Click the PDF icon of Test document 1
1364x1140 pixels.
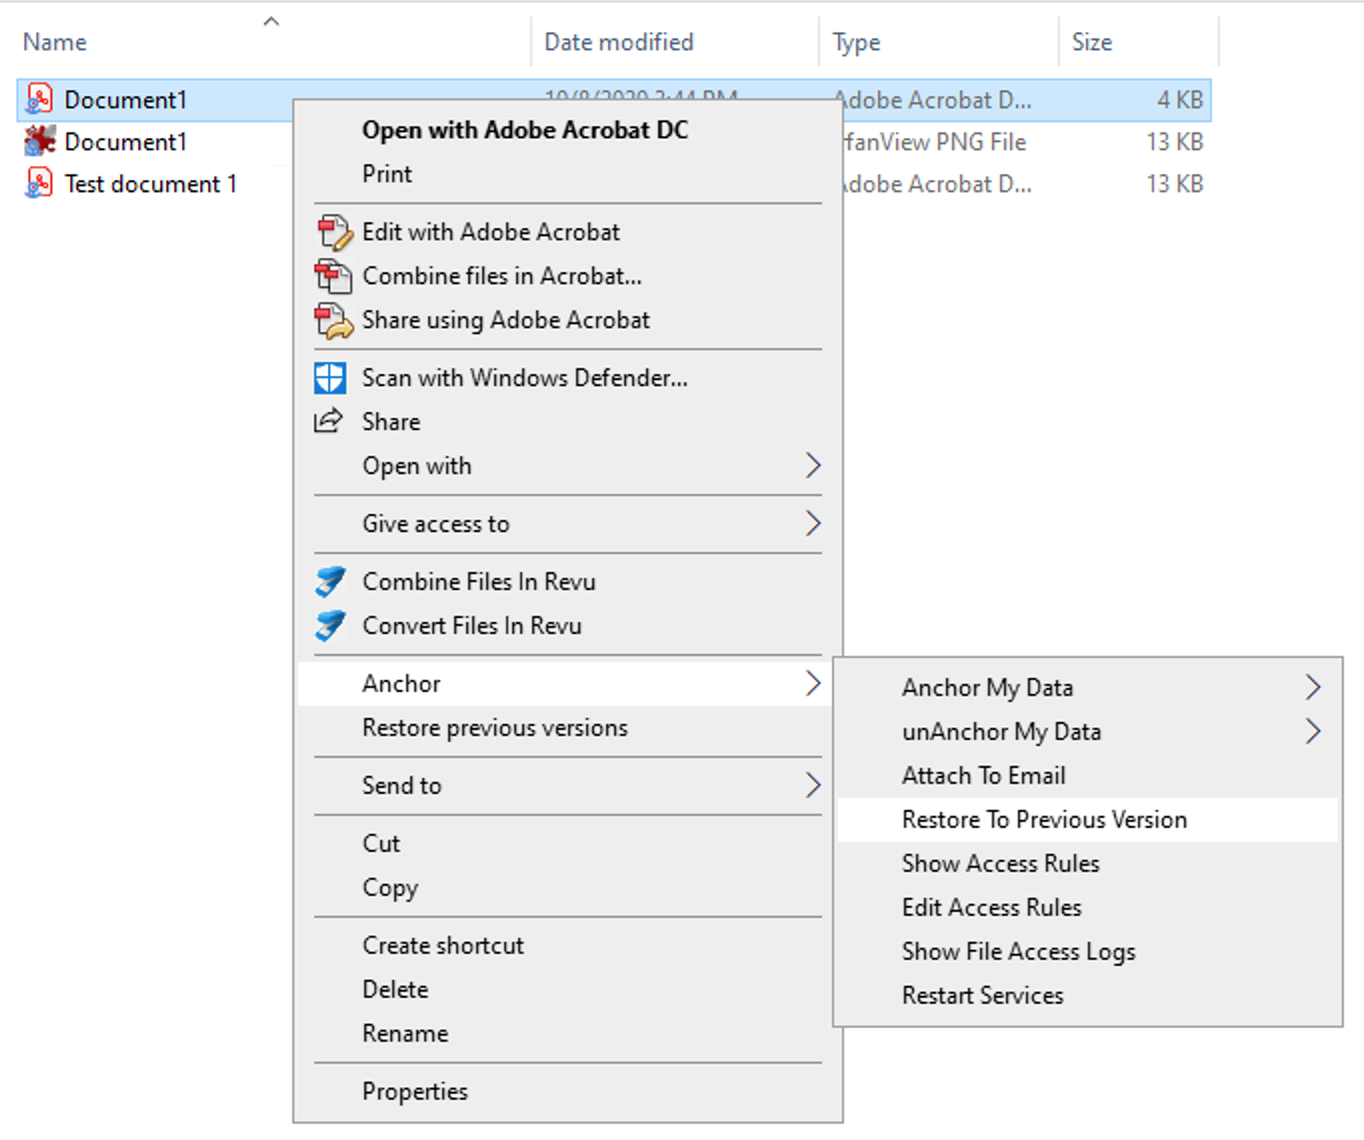(x=39, y=183)
